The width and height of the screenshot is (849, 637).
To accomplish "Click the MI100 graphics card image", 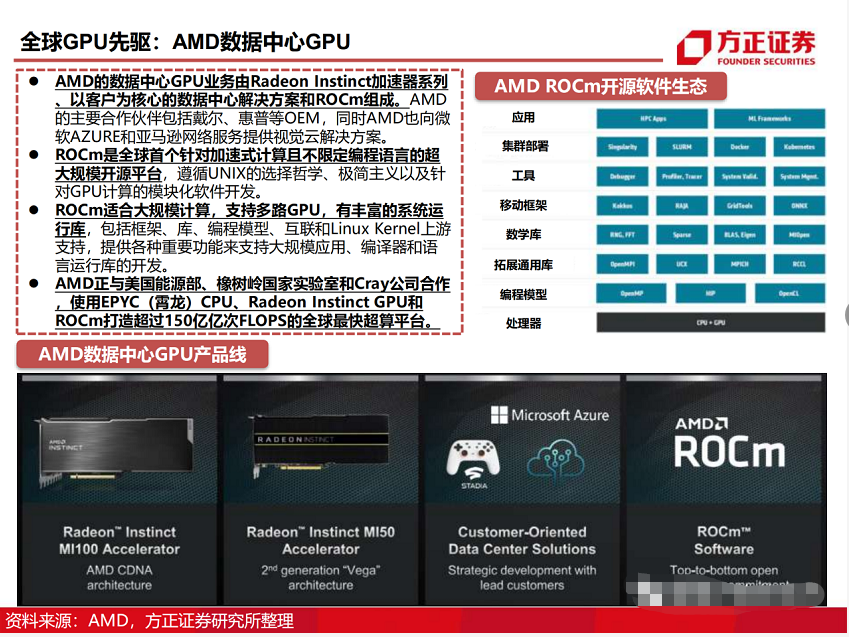I will (115, 450).
